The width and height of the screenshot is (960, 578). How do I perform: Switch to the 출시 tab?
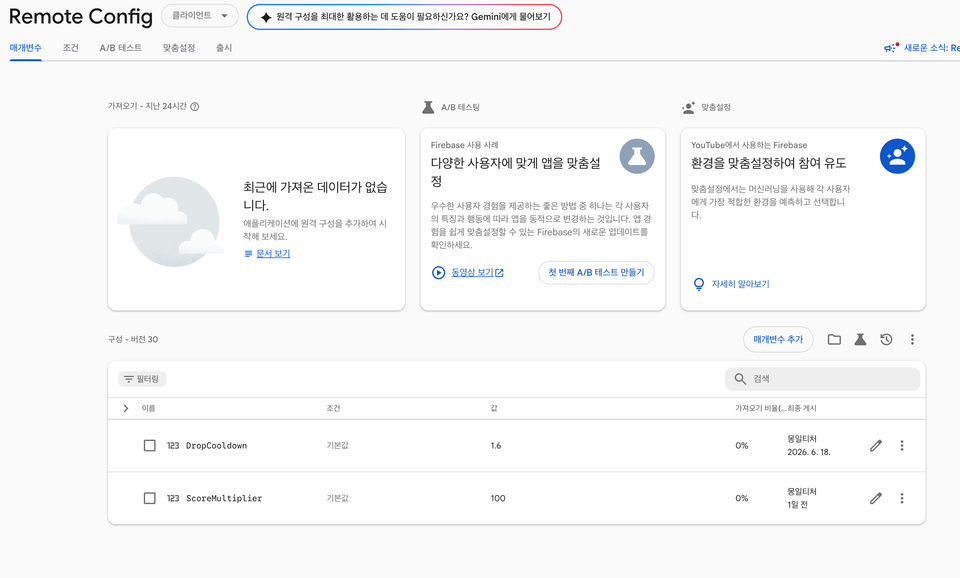(224, 48)
